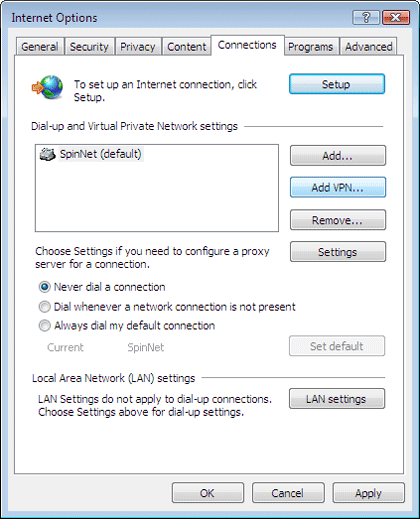Viewport: 420px width, 519px height.
Task: Click the globe Internet connection icon
Action: [47, 87]
